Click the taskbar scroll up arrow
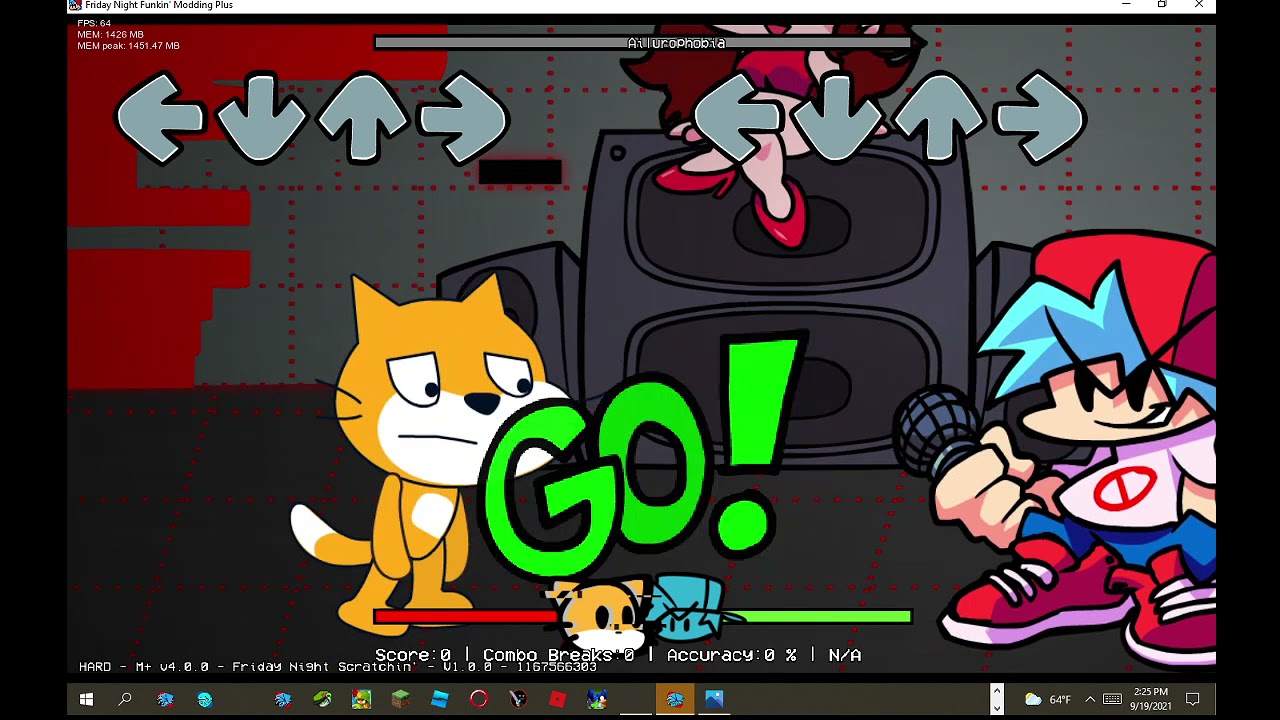The height and width of the screenshot is (720, 1280). [996, 691]
